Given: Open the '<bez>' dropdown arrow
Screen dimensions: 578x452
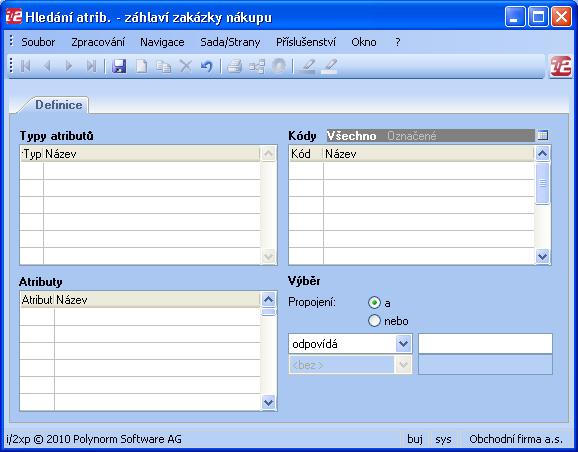Looking at the screenshot, I should pyautogui.click(x=404, y=365).
